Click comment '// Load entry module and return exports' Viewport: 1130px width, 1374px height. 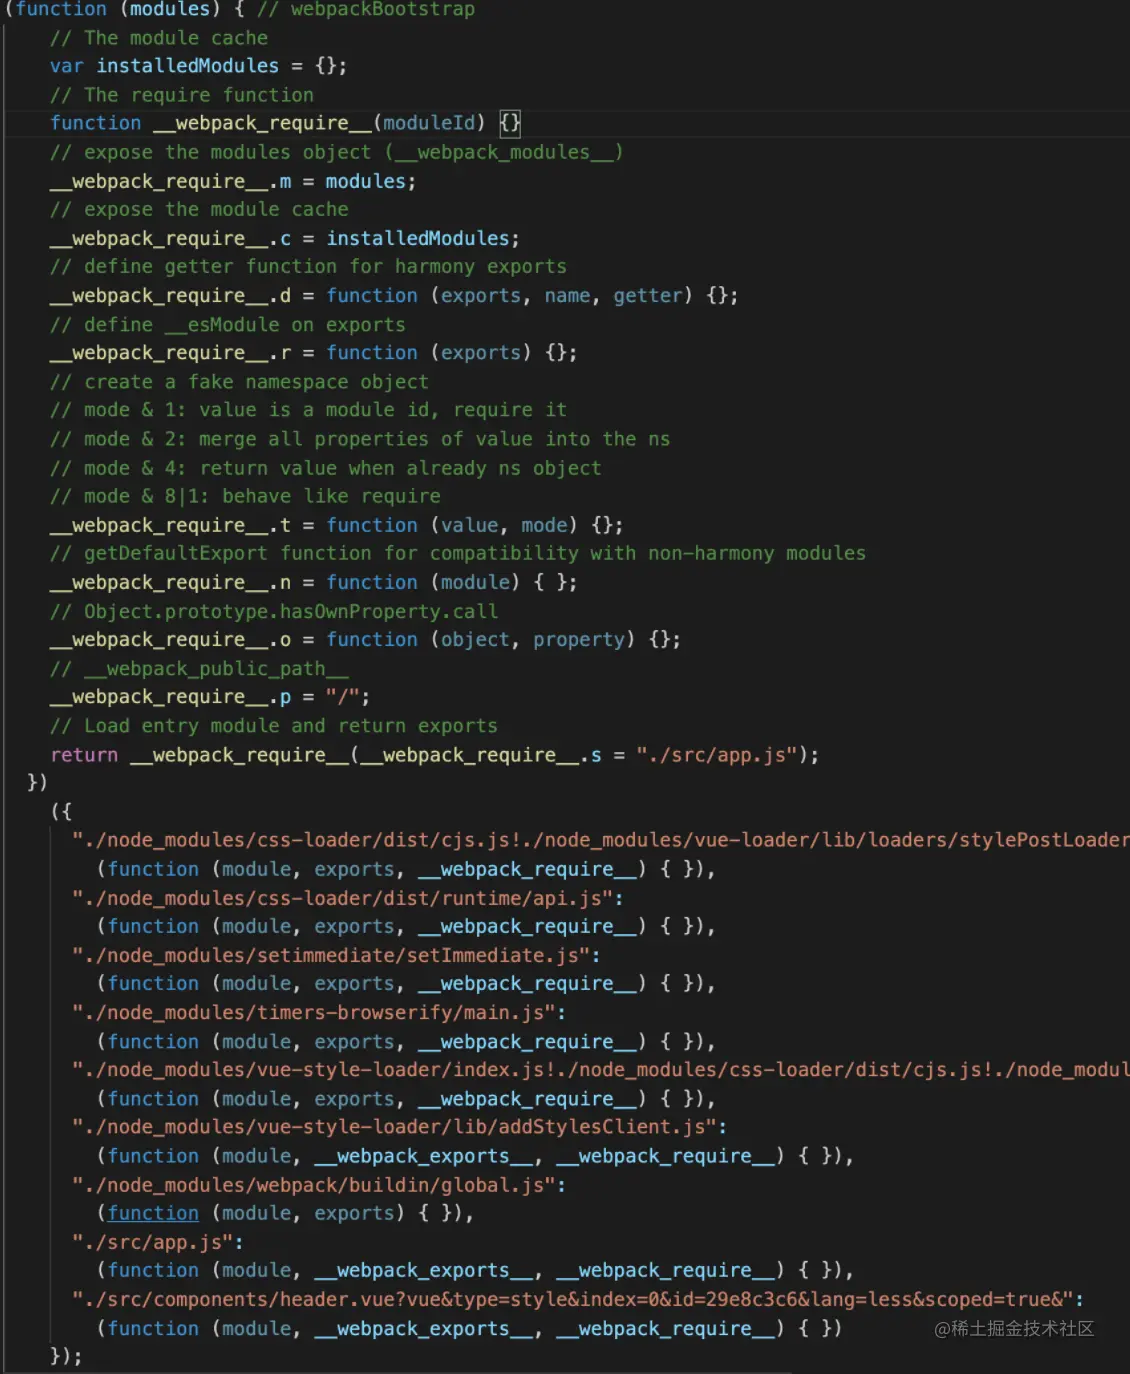tap(274, 726)
